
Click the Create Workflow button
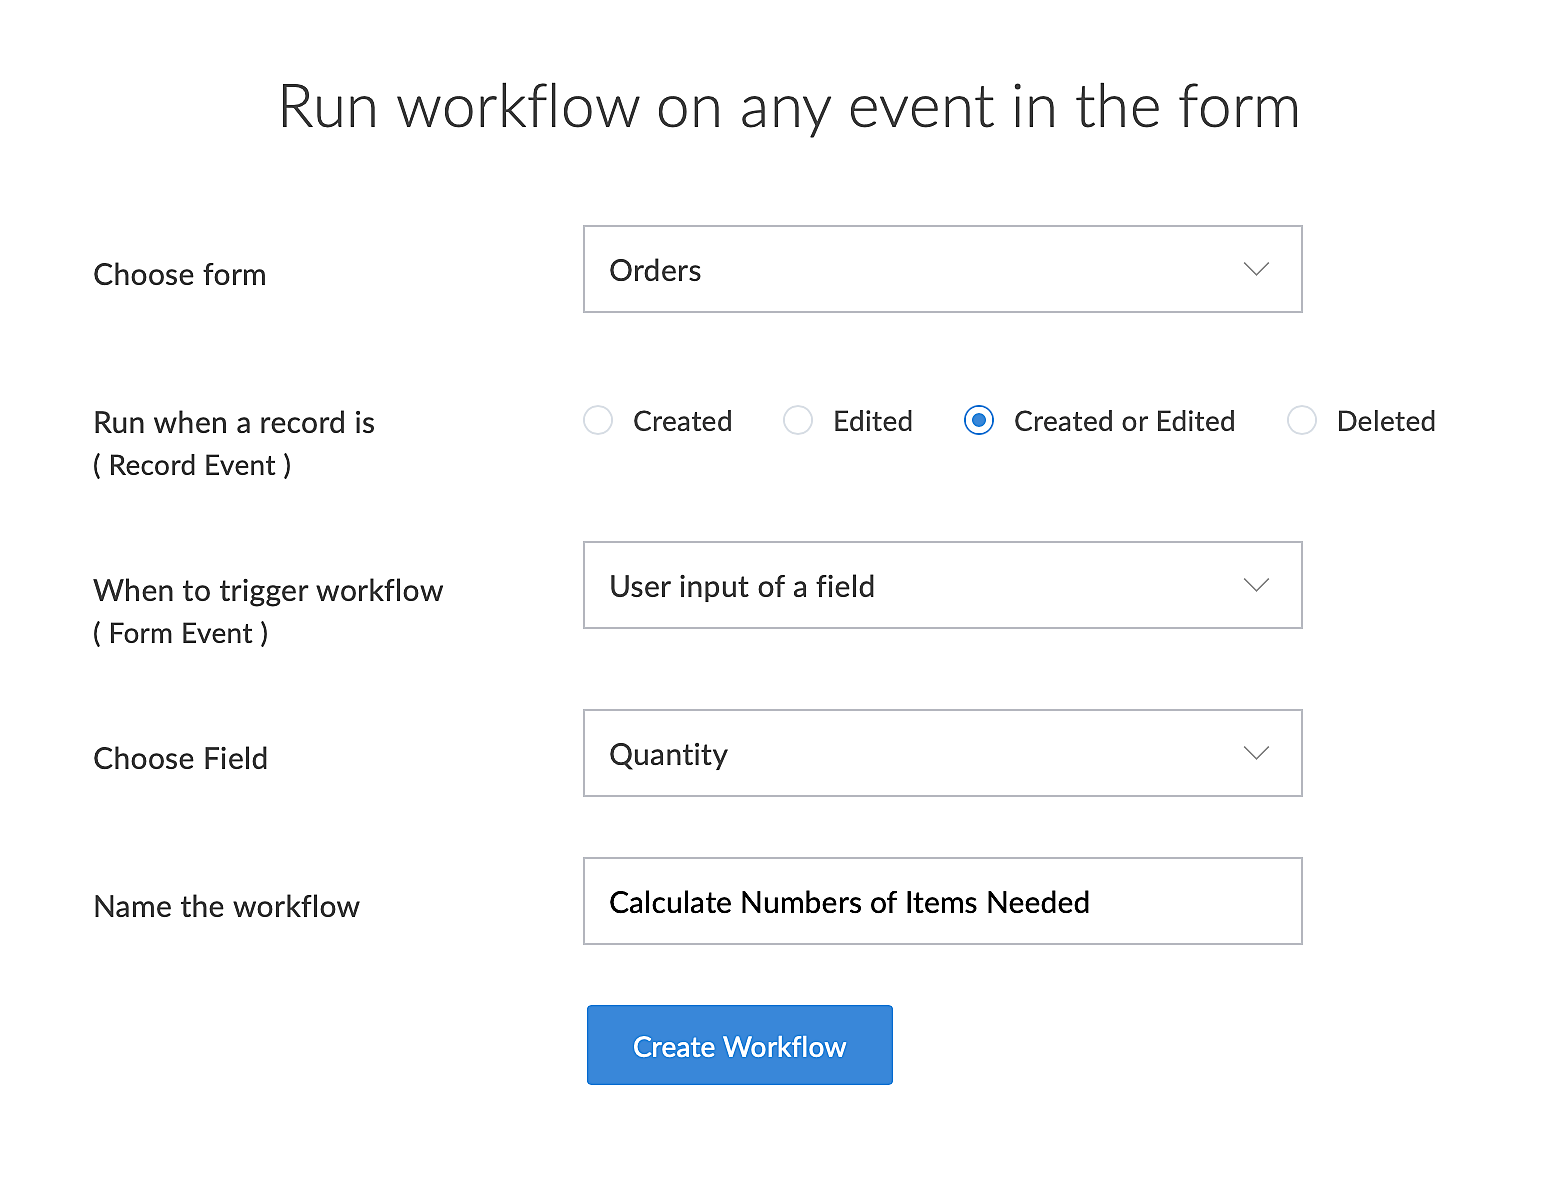coord(739,1045)
